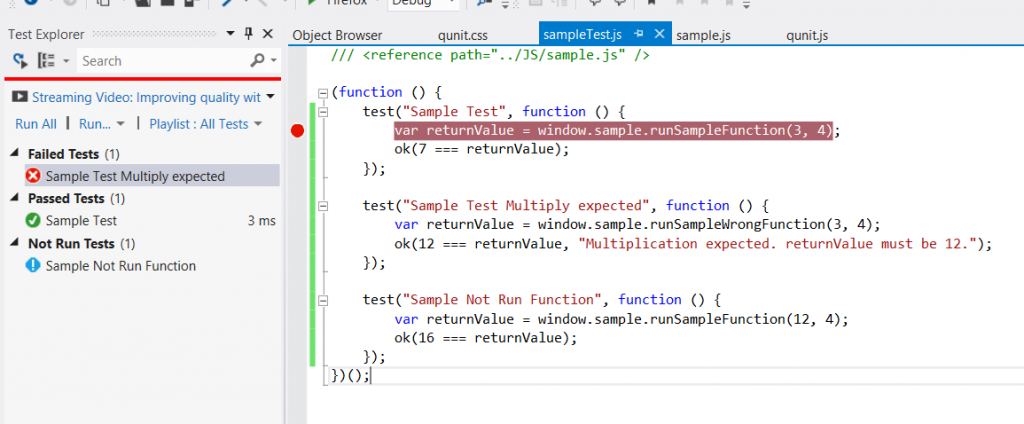Switch to the sample.js tab
The image size is (1024, 424).
tap(703, 35)
